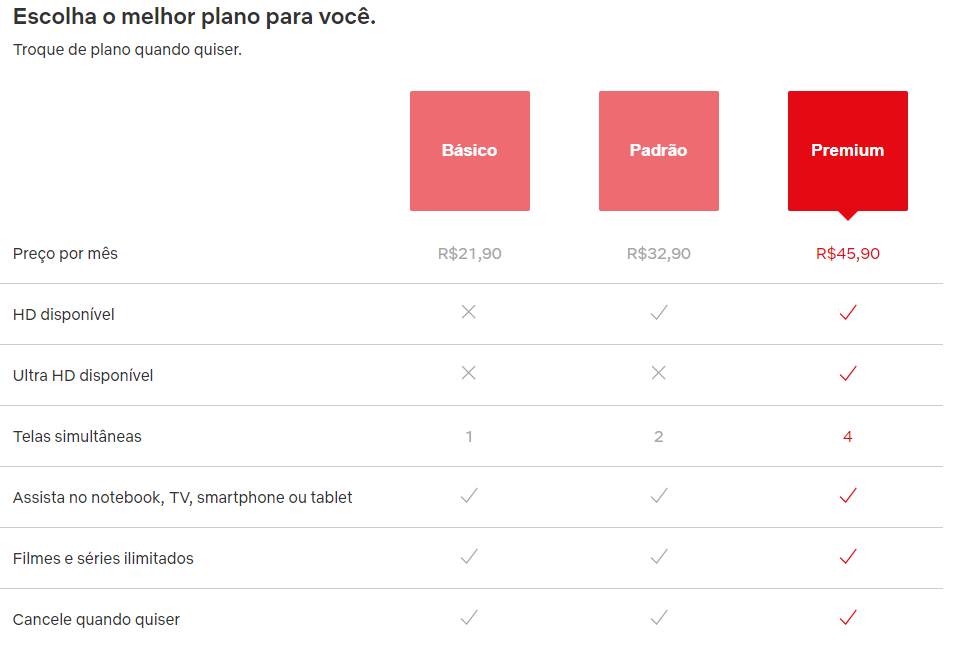Click Padrão's 2 simultaneous screens value
The width and height of the screenshot is (955, 650).
658,437
